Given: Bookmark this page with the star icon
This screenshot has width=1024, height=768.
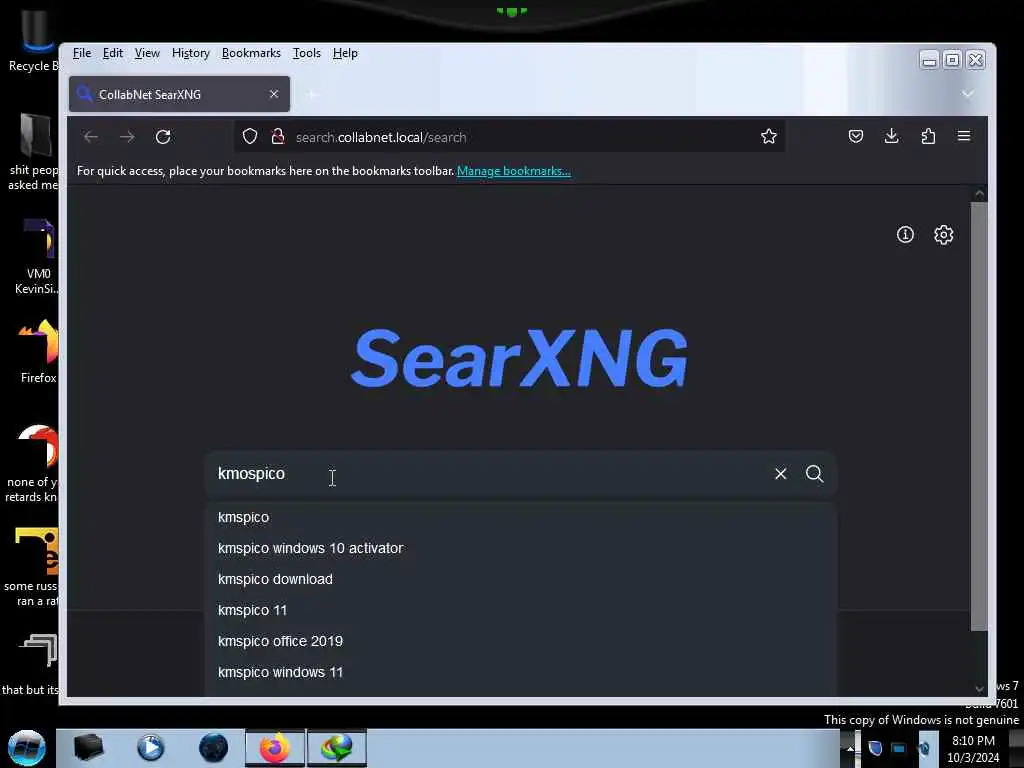Looking at the screenshot, I should pyautogui.click(x=769, y=136).
